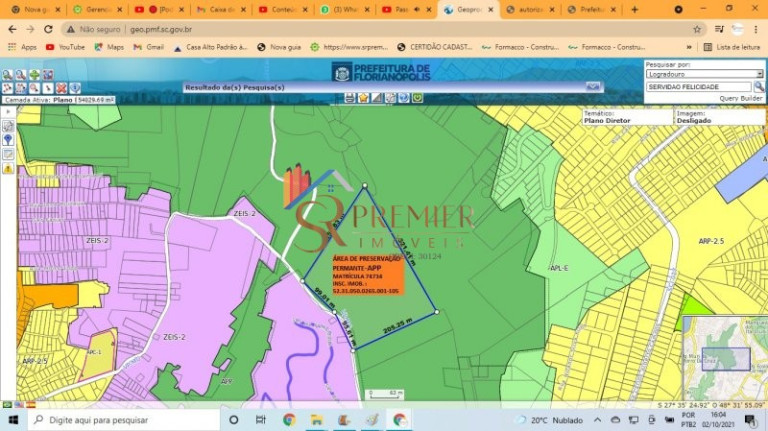Screen dimensions: 768x431
Task: Click the printer icon above map
Action: (349, 98)
